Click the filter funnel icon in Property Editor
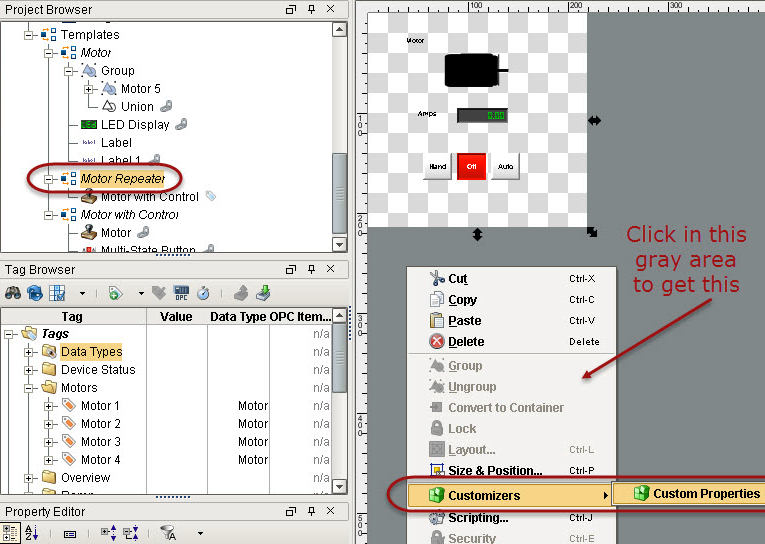Screen dimensions: 765x544 click(x=171, y=534)
